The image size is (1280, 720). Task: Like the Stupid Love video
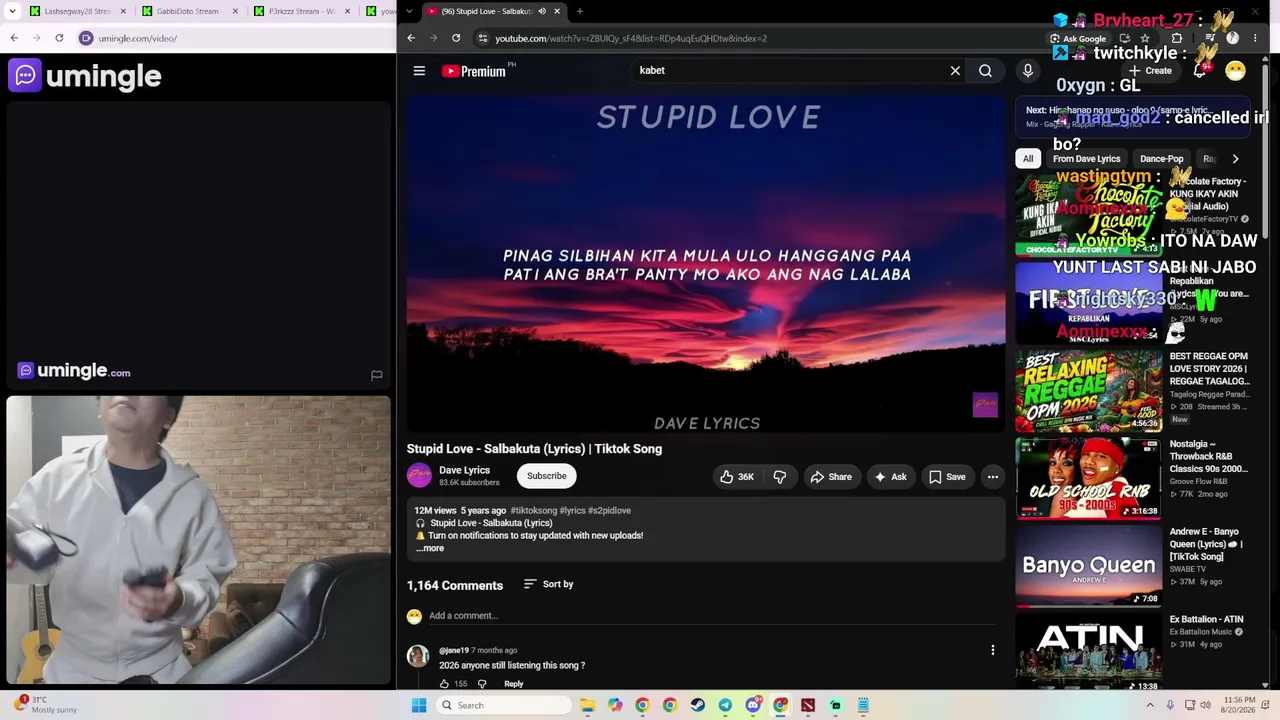point(737,477)
